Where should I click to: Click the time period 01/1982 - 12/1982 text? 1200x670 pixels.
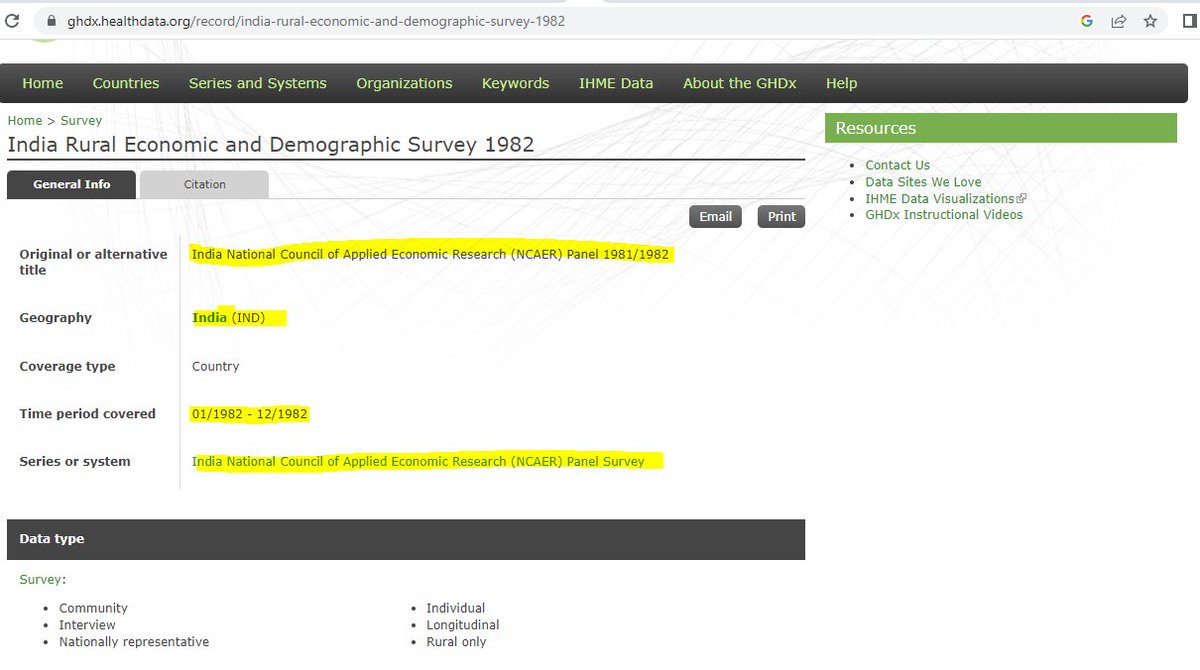pyautogui.click(x=249, y=413)
